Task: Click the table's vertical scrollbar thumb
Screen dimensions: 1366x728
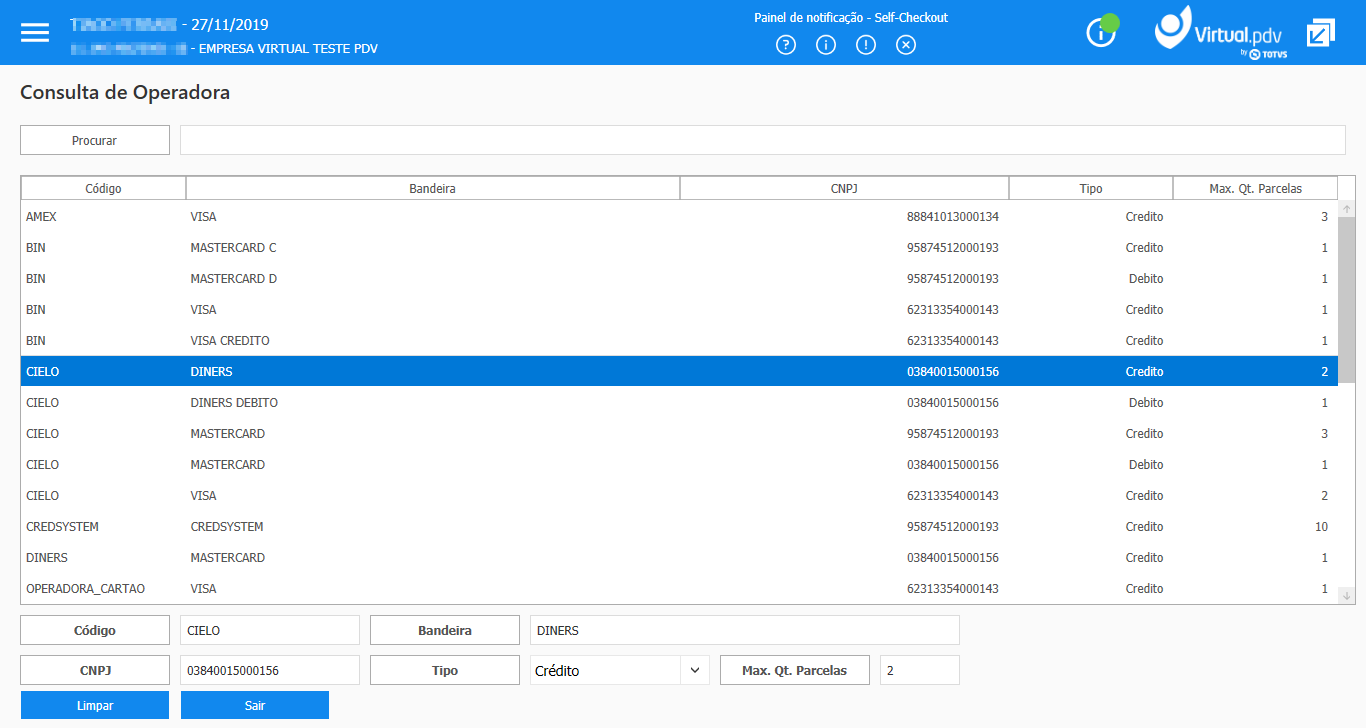Action: [x=1346, y=300]
